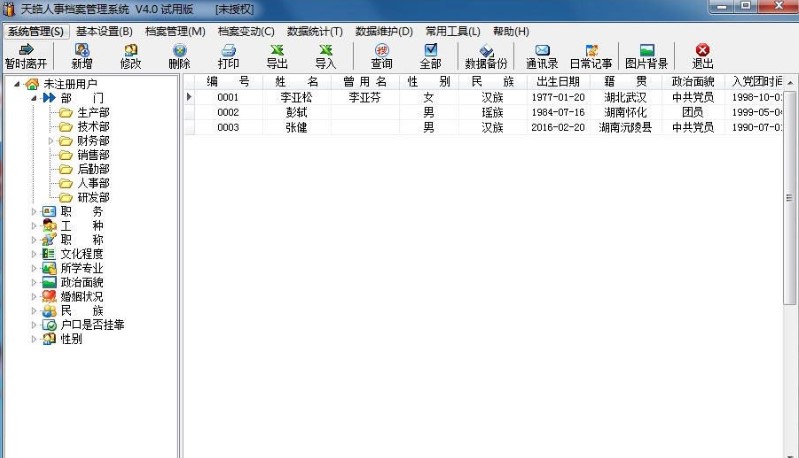This screenshot has width=799, height=458.
Task: Open the 帮助(H) menu
Action: (511, 32)
